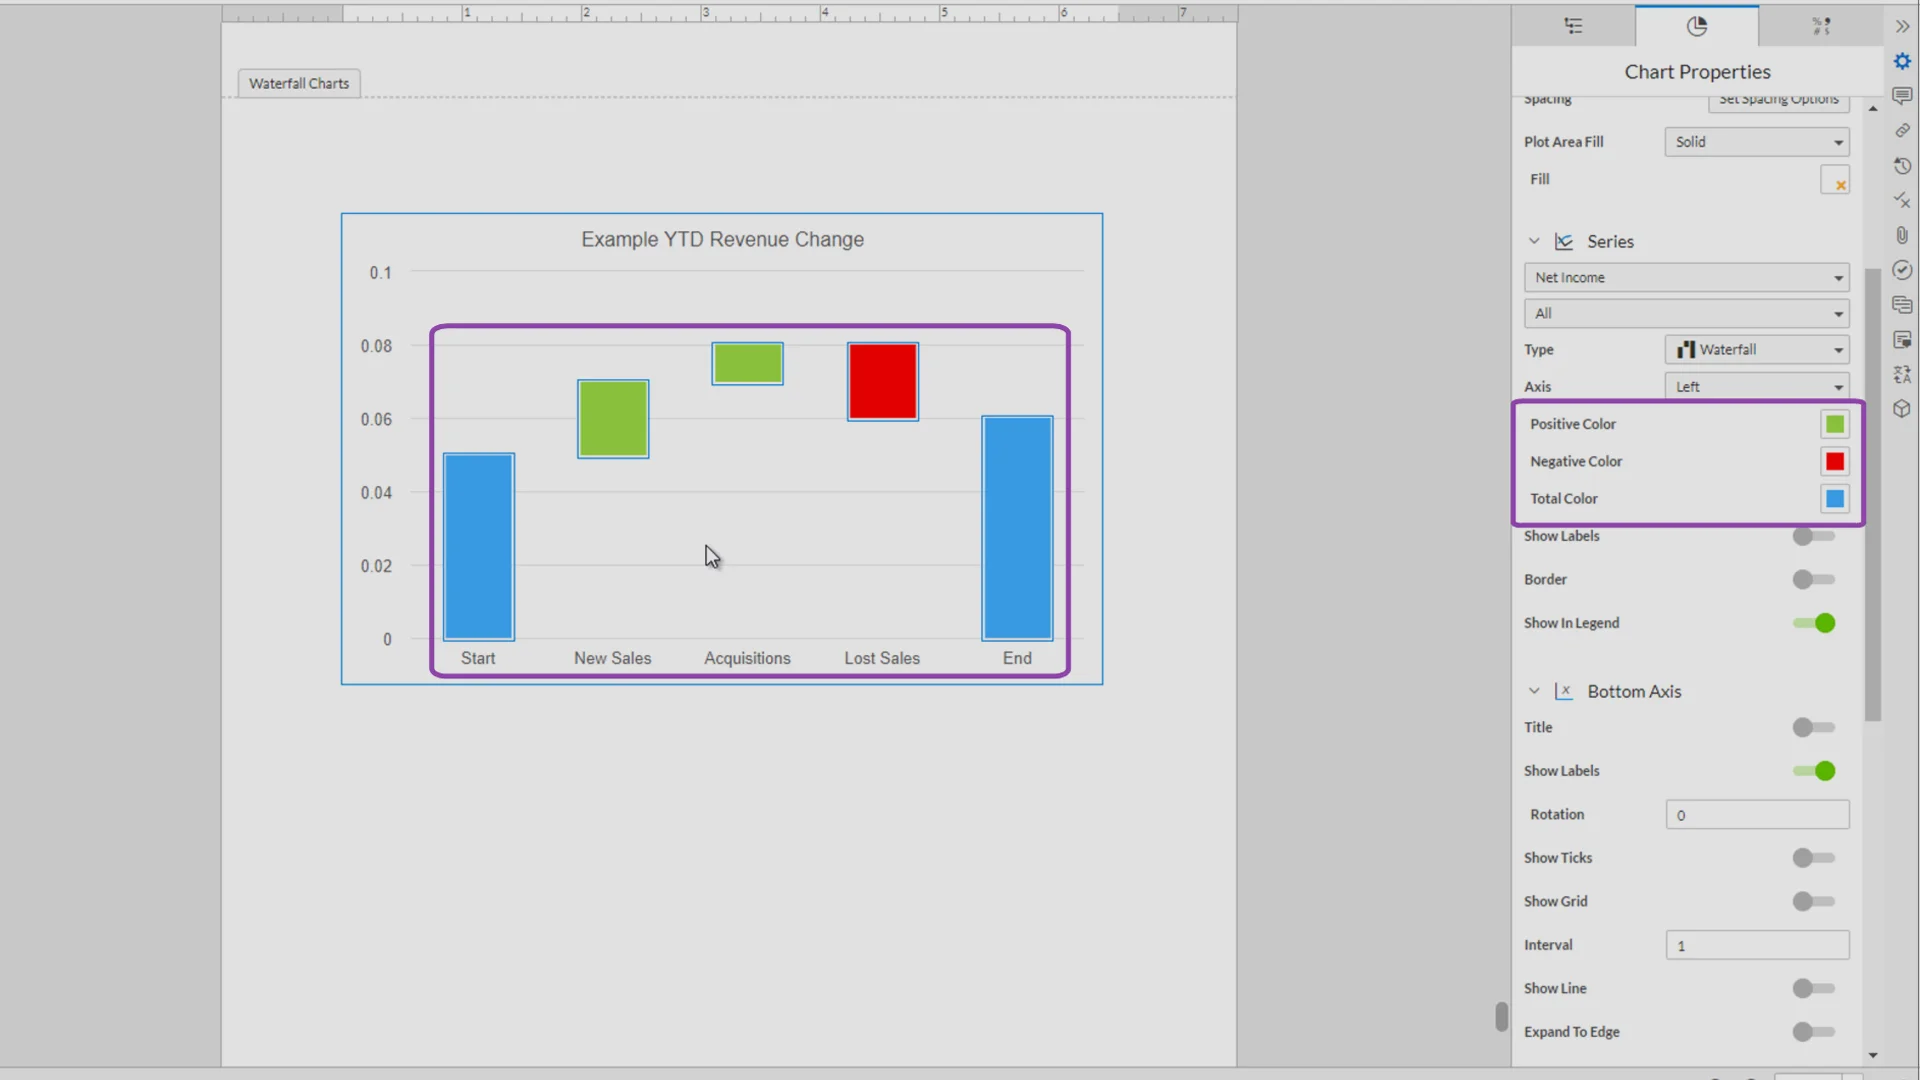
Task: Open the comments panel icon
Action: [x=1903, y=95]
